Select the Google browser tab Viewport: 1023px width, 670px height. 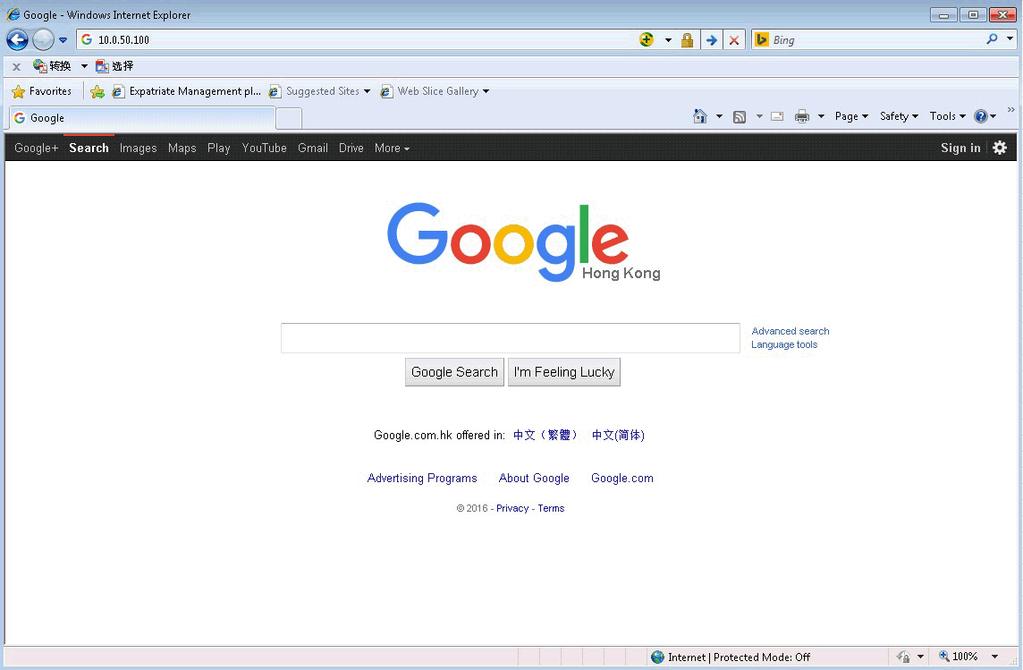(142, 118)
